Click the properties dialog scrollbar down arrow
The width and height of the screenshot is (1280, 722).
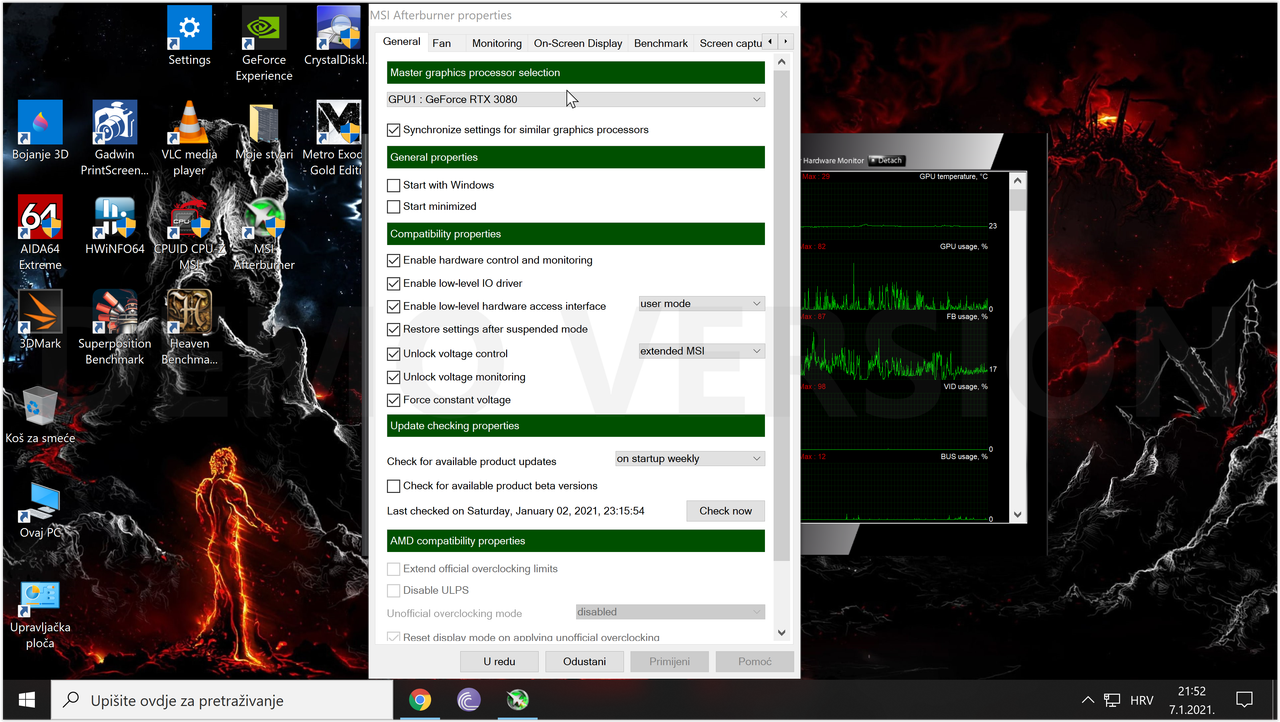pyautogui.click(x=782, y=634)
